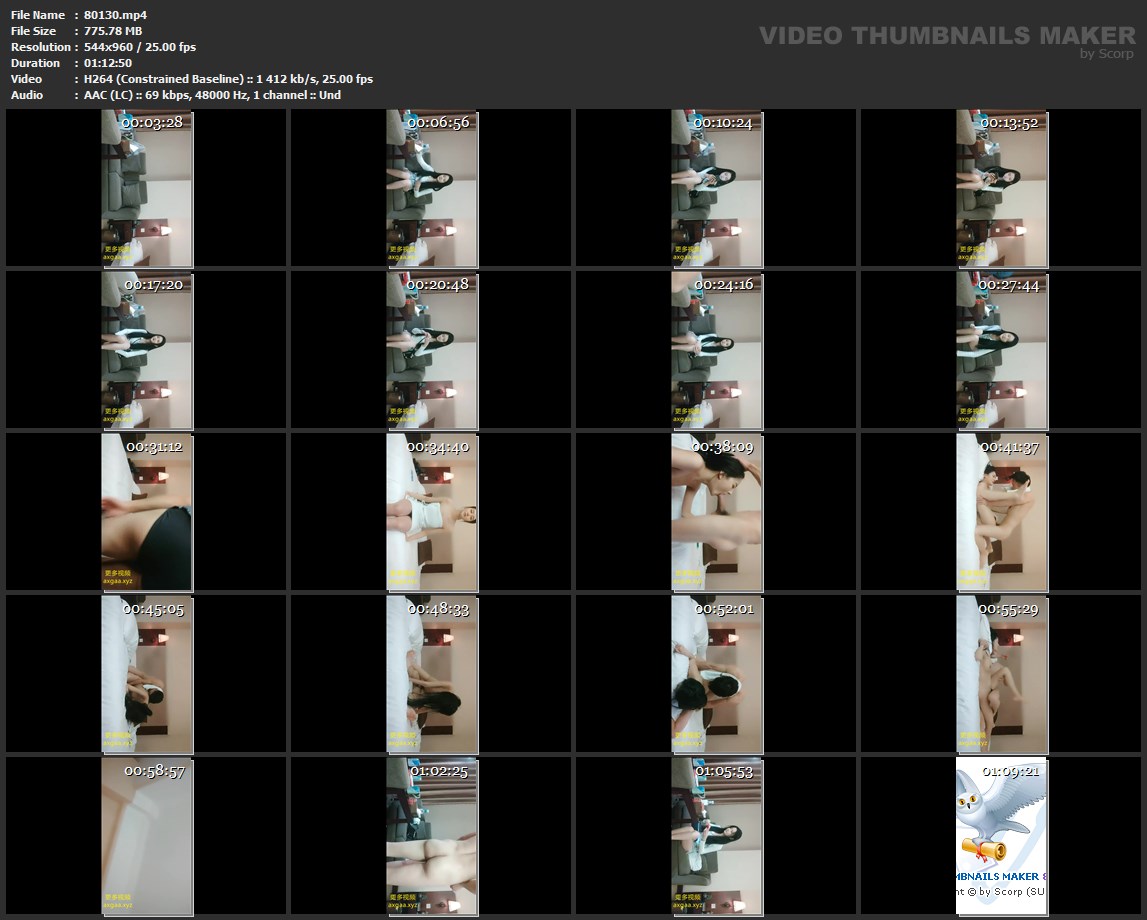The height and width of the screenshot is (920, 1147).
Task: Select the thumbnail stamped 00:10:24
Action: 716,188
